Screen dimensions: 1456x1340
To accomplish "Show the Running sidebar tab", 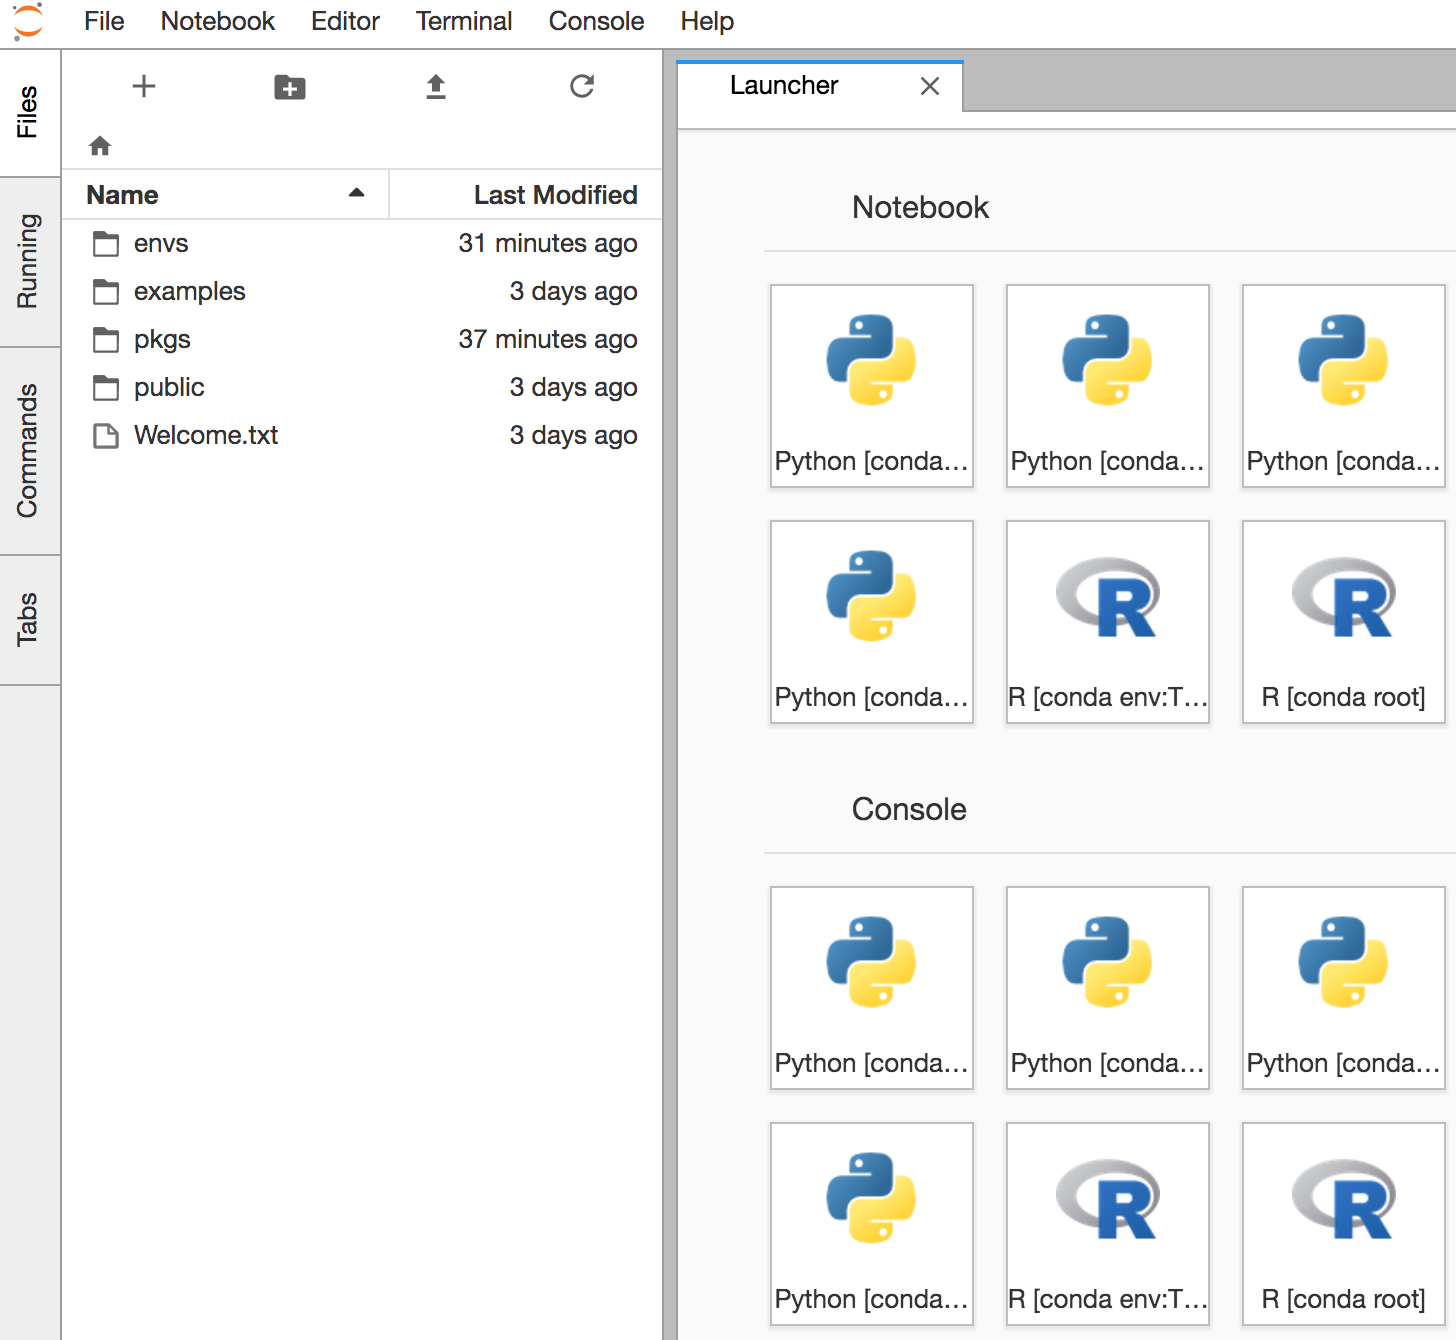I will [30, 262].
